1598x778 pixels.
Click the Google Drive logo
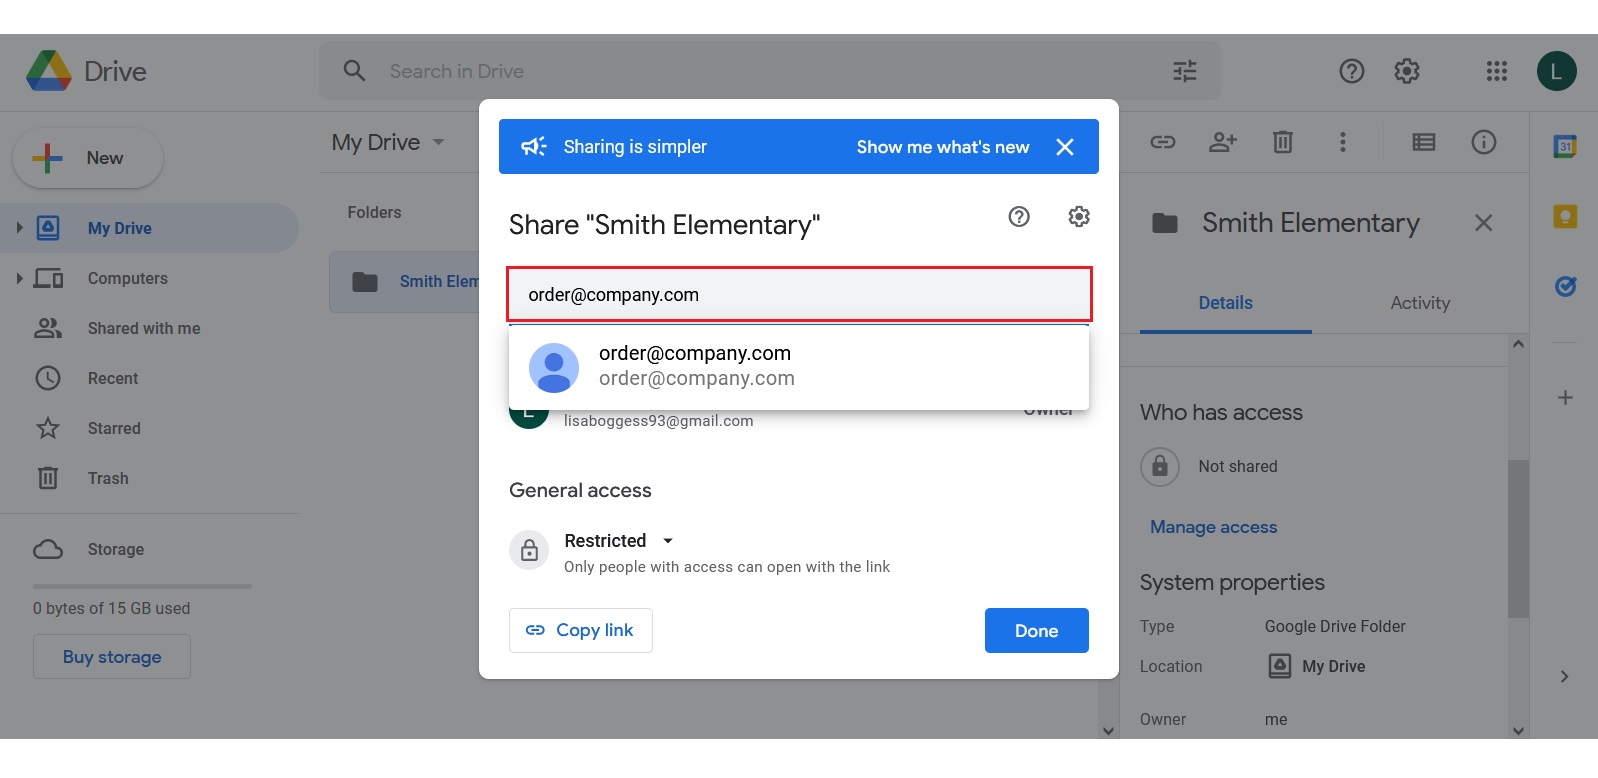49,71
